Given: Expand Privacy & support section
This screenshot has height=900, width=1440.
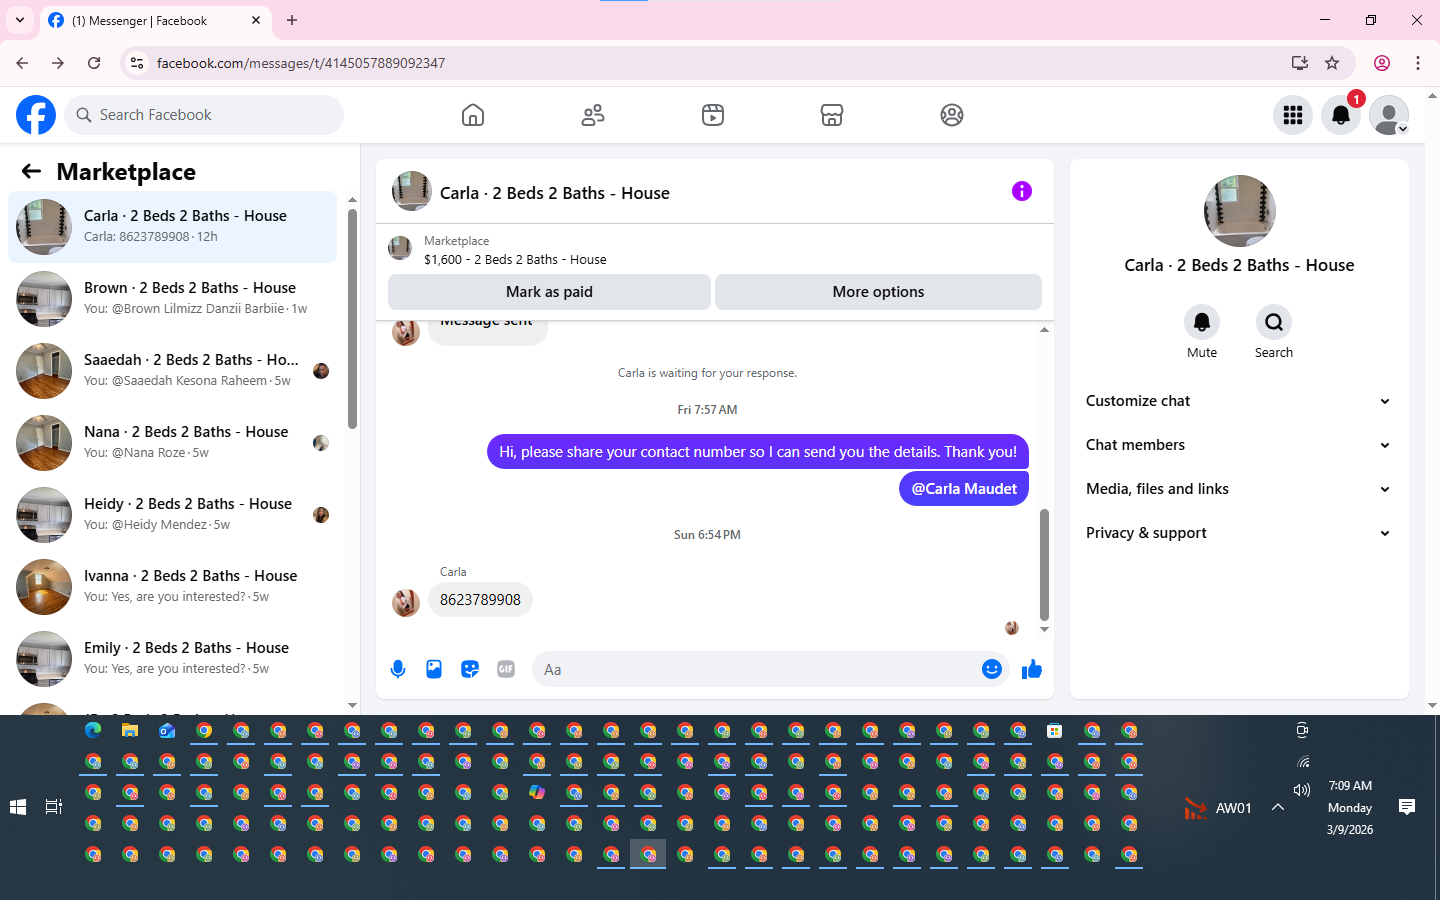Looking at the screenshot, I should [x=1238, y=533].
